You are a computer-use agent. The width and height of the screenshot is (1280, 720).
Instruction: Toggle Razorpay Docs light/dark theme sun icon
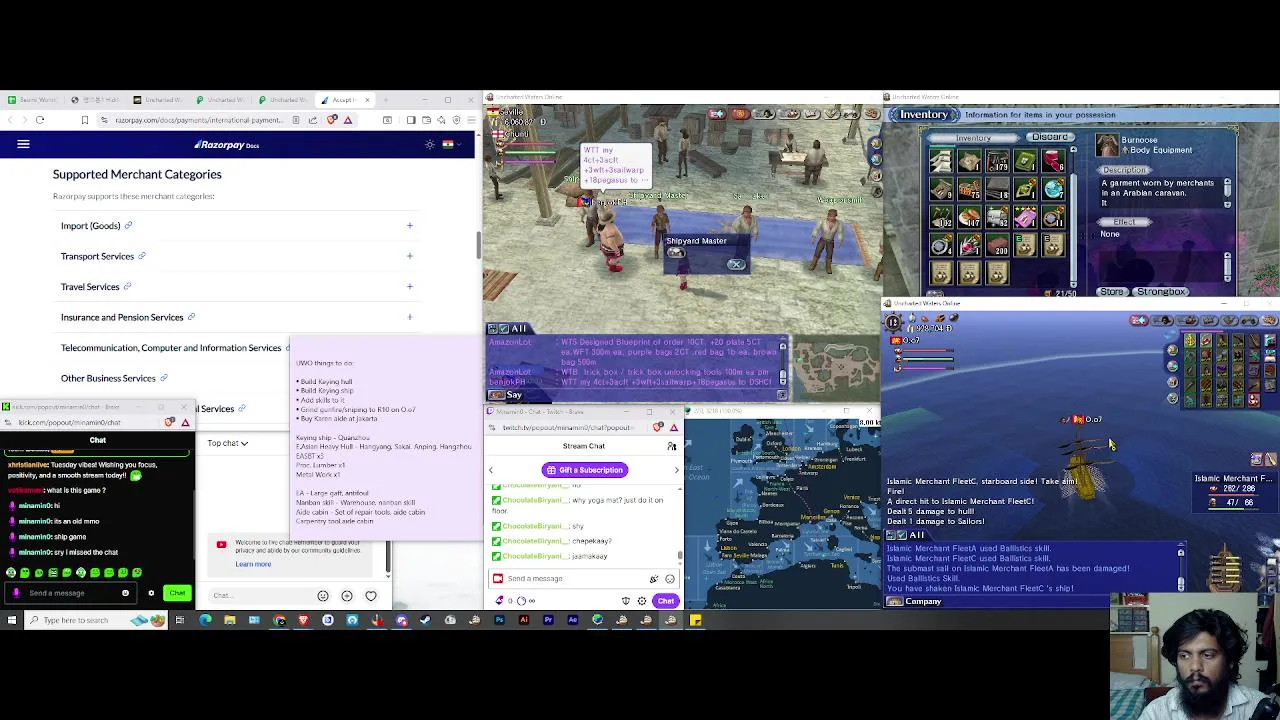430,144
